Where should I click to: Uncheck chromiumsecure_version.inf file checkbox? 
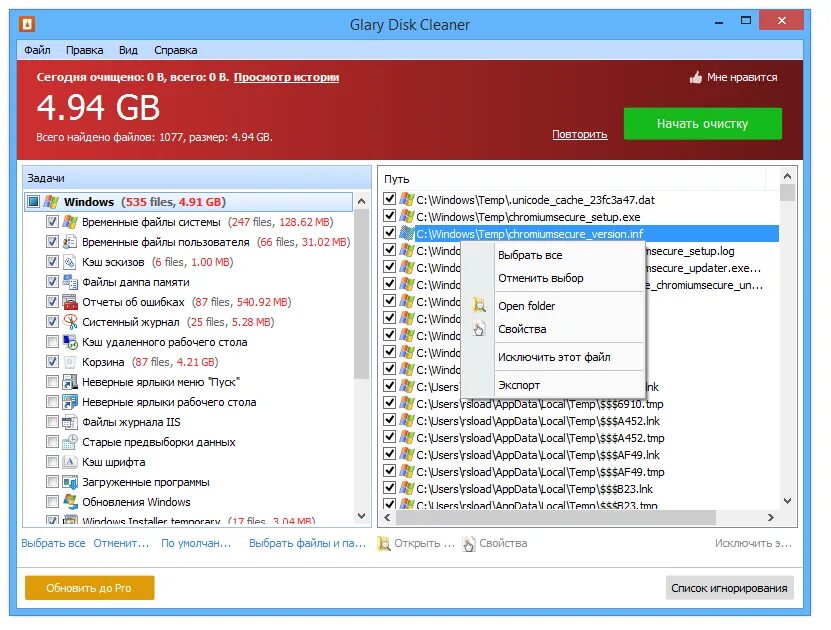390,233
